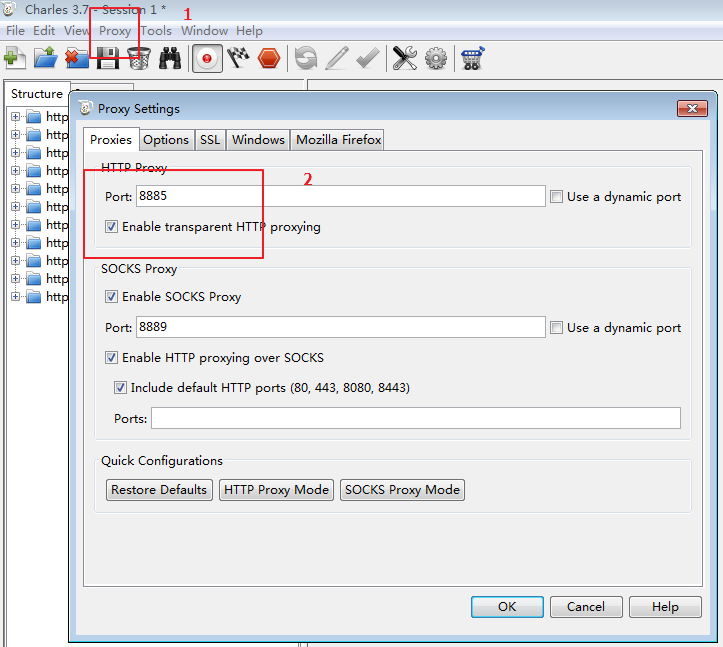Expand the sixth http tree node

click(x=16, y=207)
